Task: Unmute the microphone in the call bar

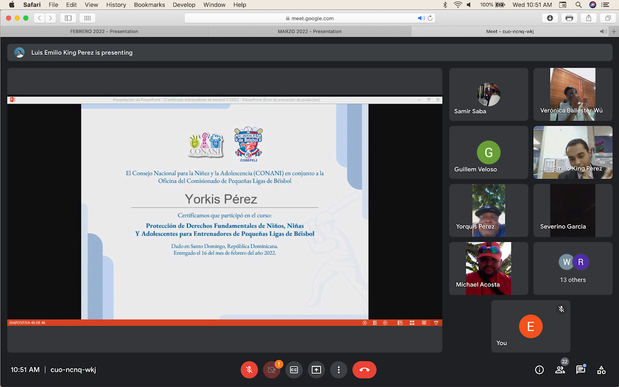Action: pos(249,370)
